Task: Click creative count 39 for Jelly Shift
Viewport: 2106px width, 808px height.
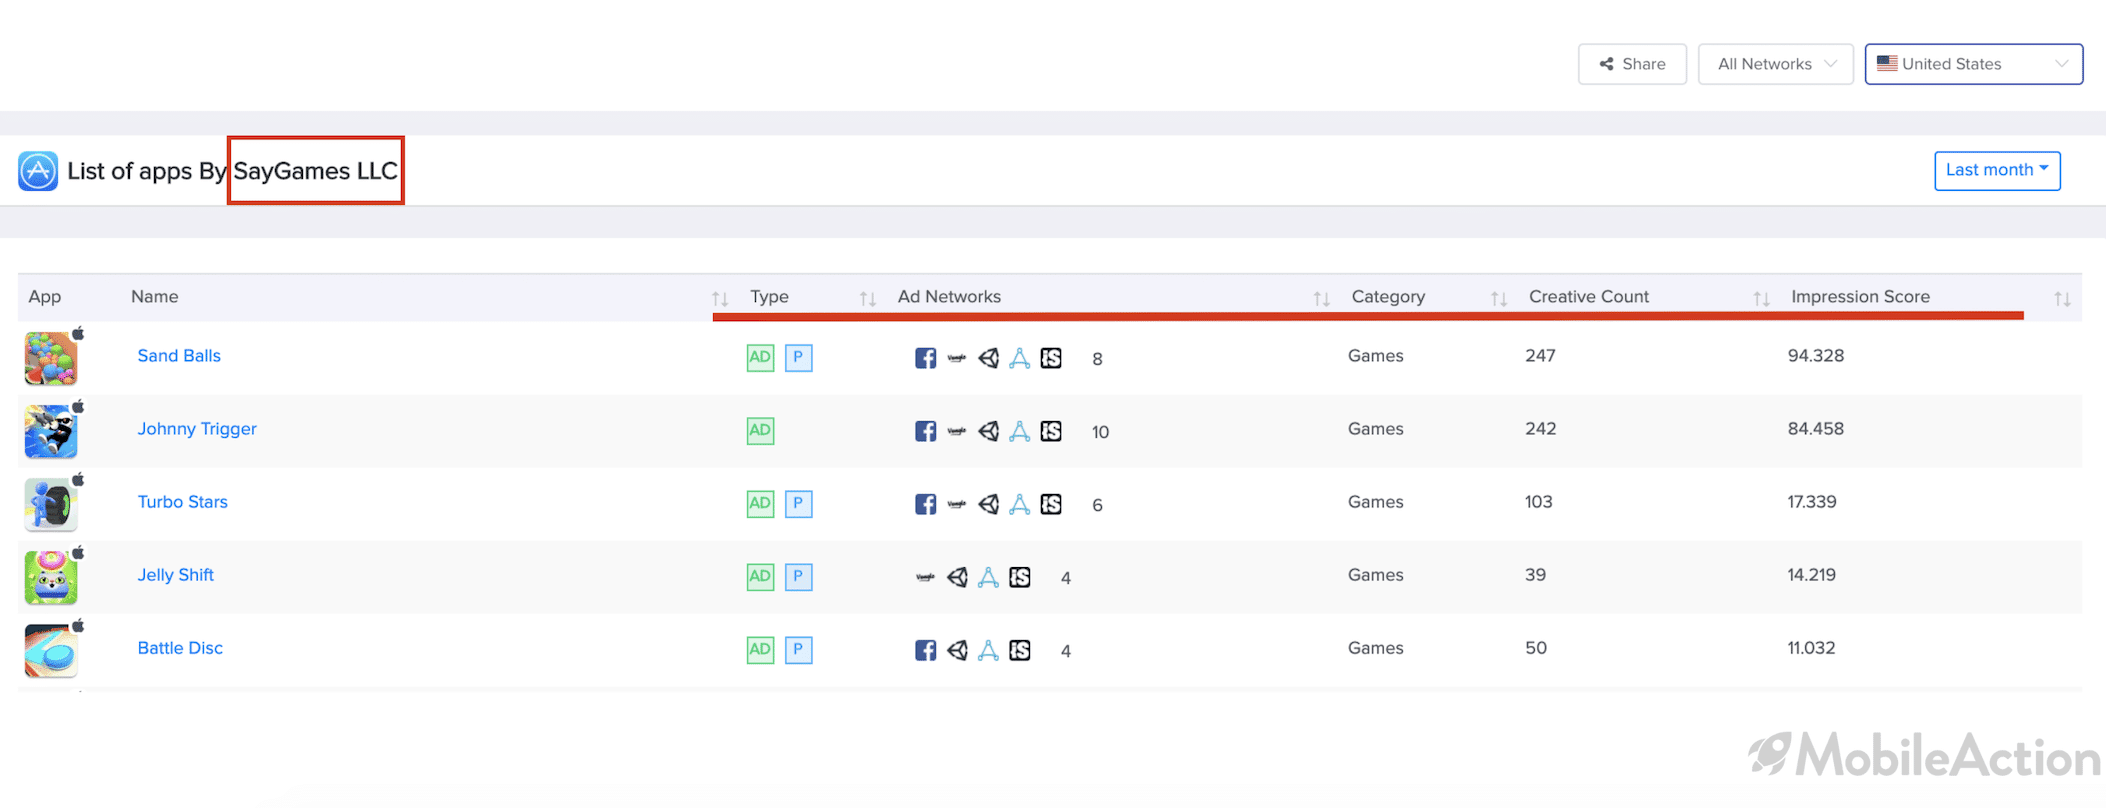Action: 1535,575
